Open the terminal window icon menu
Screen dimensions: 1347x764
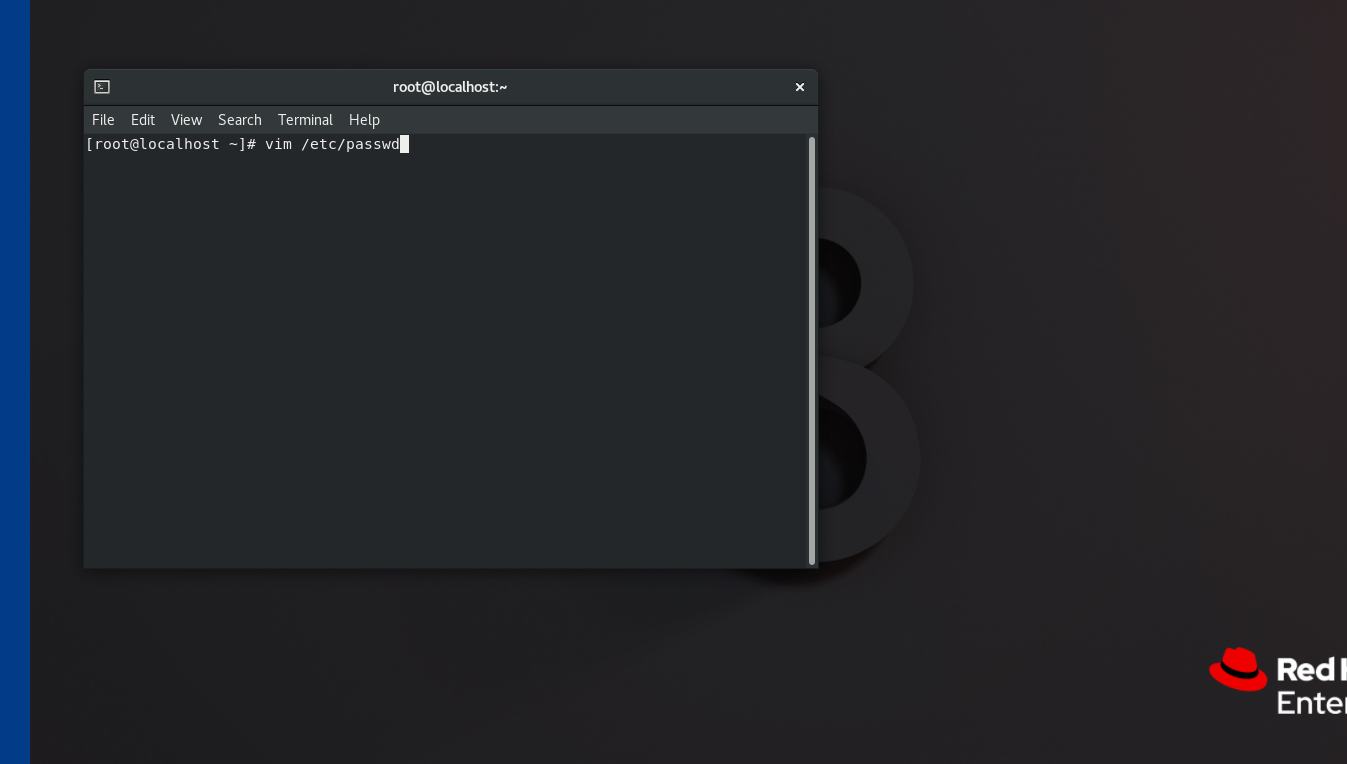(x=102, y=87)
